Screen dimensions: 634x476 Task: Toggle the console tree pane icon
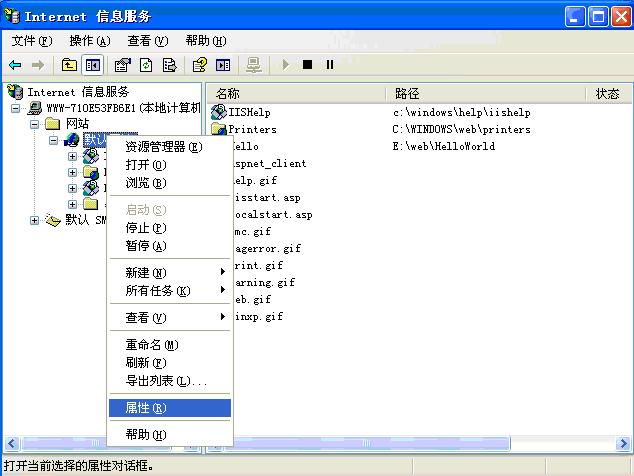tap(93, 65)
